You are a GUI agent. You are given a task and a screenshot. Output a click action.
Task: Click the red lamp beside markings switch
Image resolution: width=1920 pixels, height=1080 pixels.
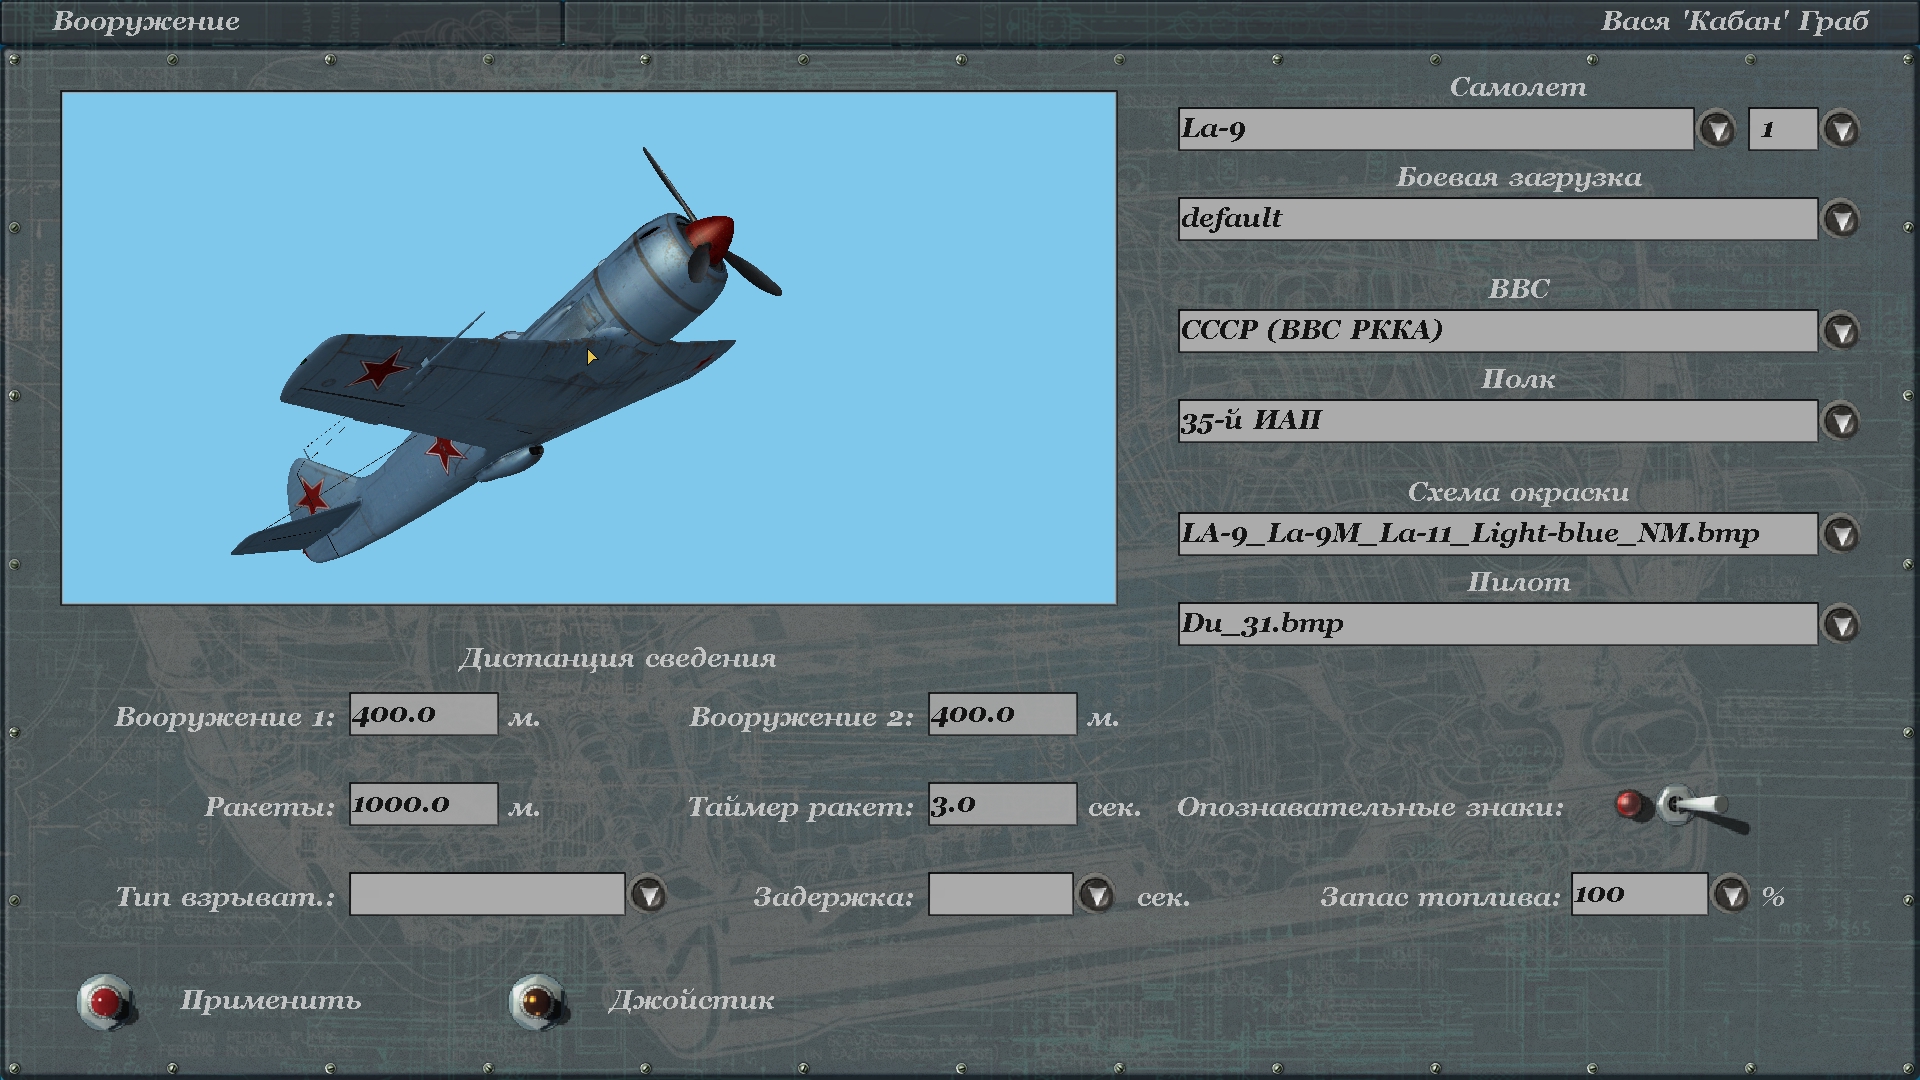pos(1630,804)
